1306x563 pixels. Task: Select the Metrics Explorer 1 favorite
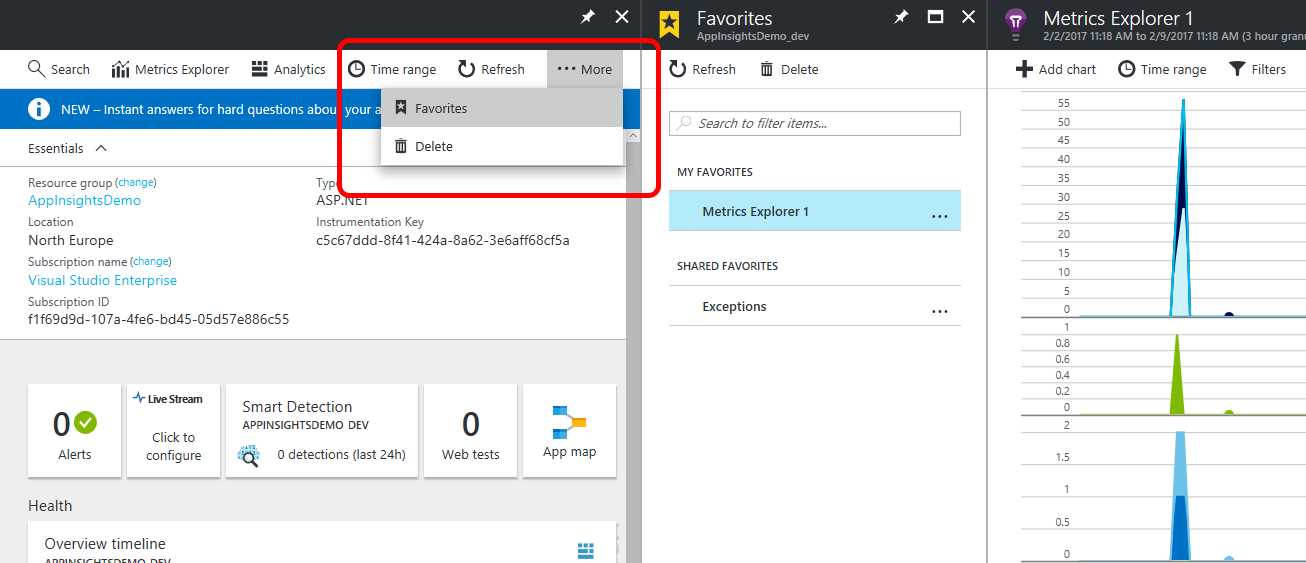click(x=815, y=211)
